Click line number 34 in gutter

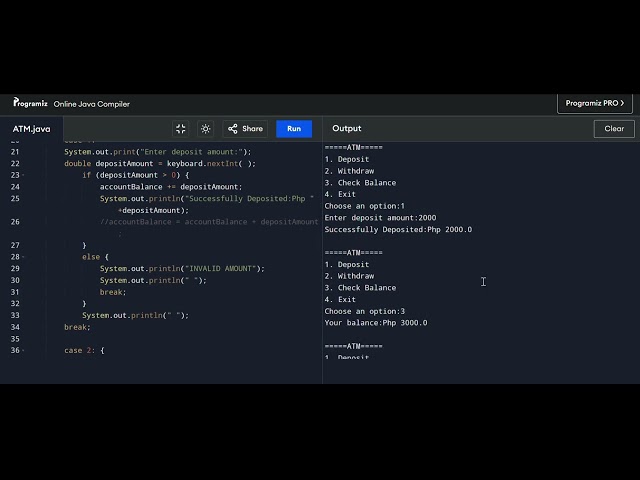point(15,327)
